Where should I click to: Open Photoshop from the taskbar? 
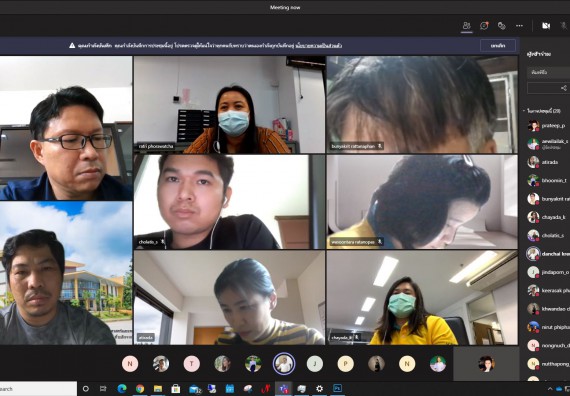[x=337, y=389]
